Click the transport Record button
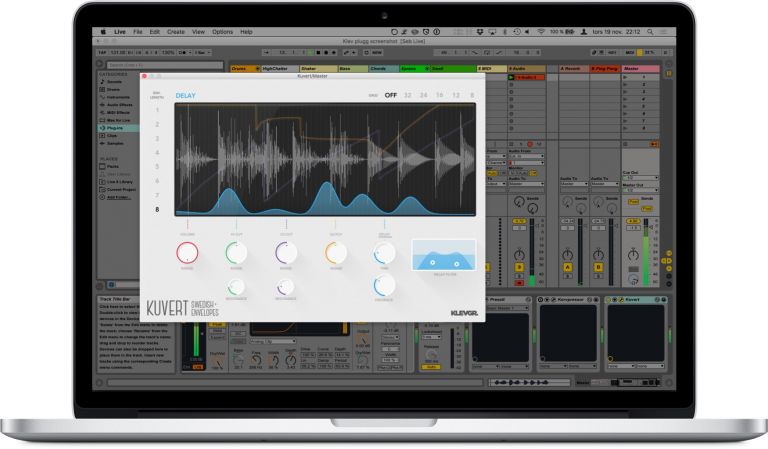Viewport: 768px width, 449px height. pos(326,52)
